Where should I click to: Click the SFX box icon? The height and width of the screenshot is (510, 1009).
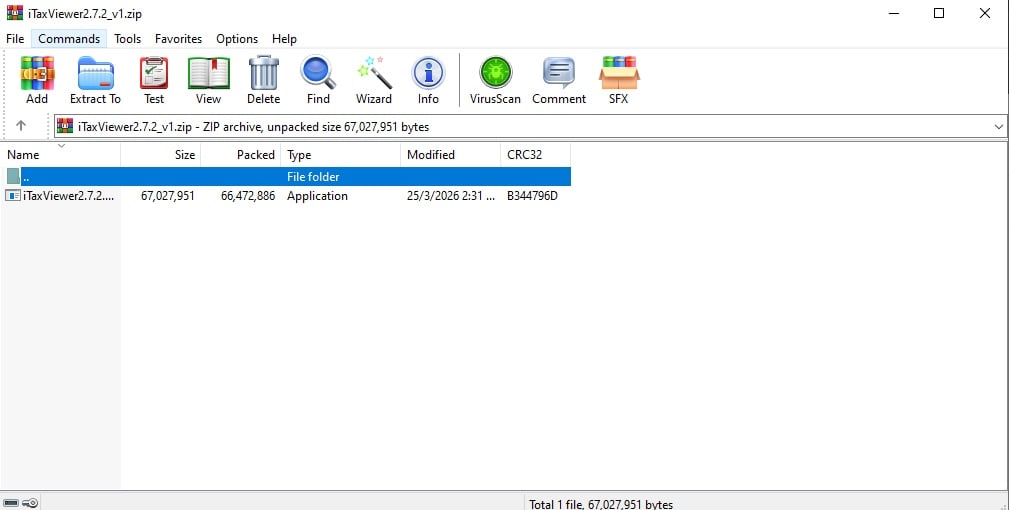[x=618, y=73]
